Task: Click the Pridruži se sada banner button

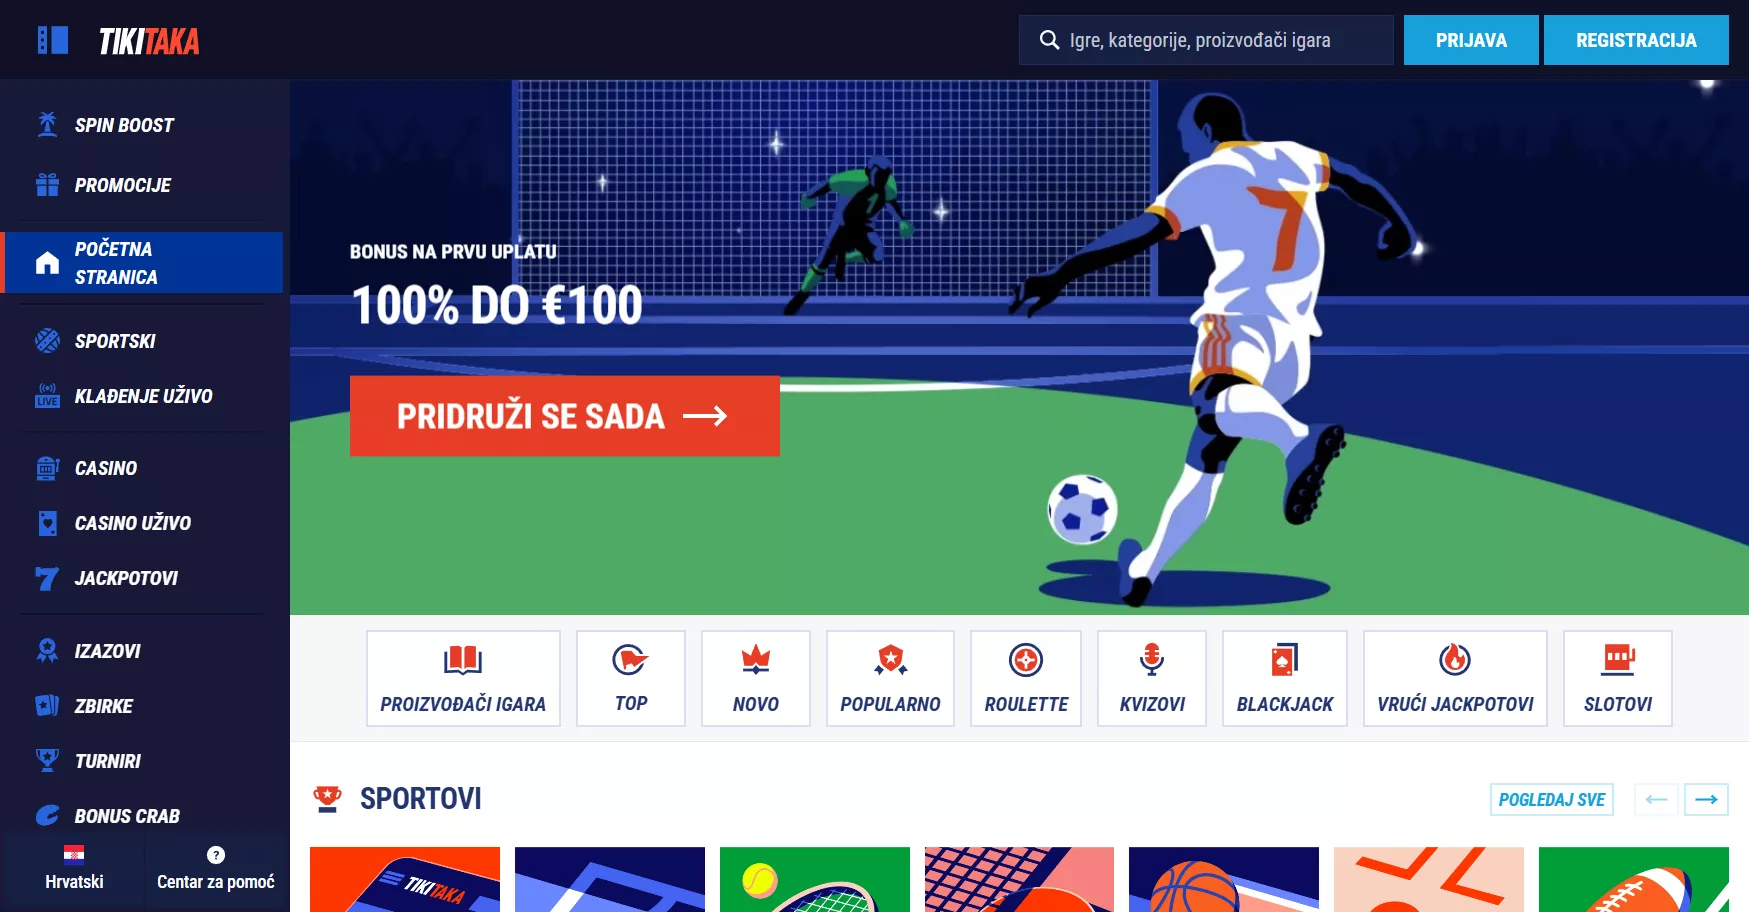Action: 565,416
